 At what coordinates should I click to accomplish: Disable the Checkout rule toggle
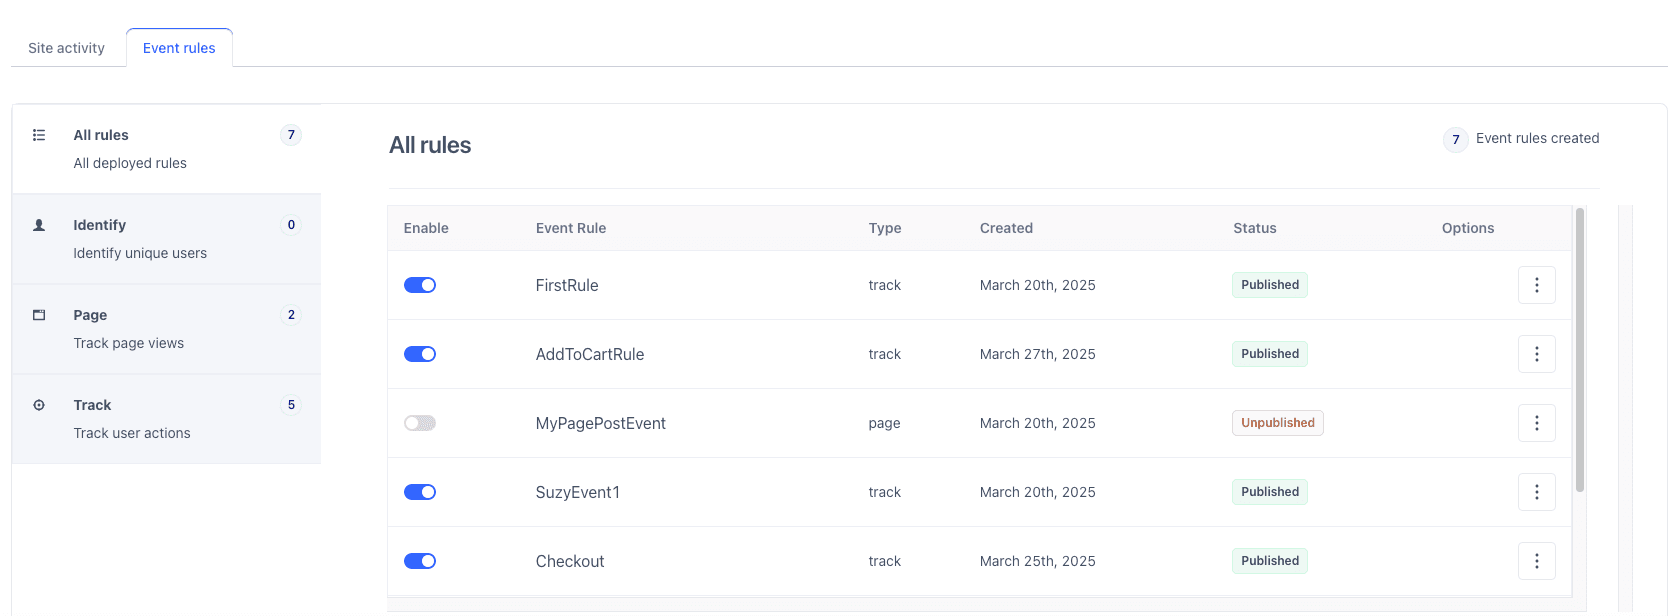[x=420, y=561]
